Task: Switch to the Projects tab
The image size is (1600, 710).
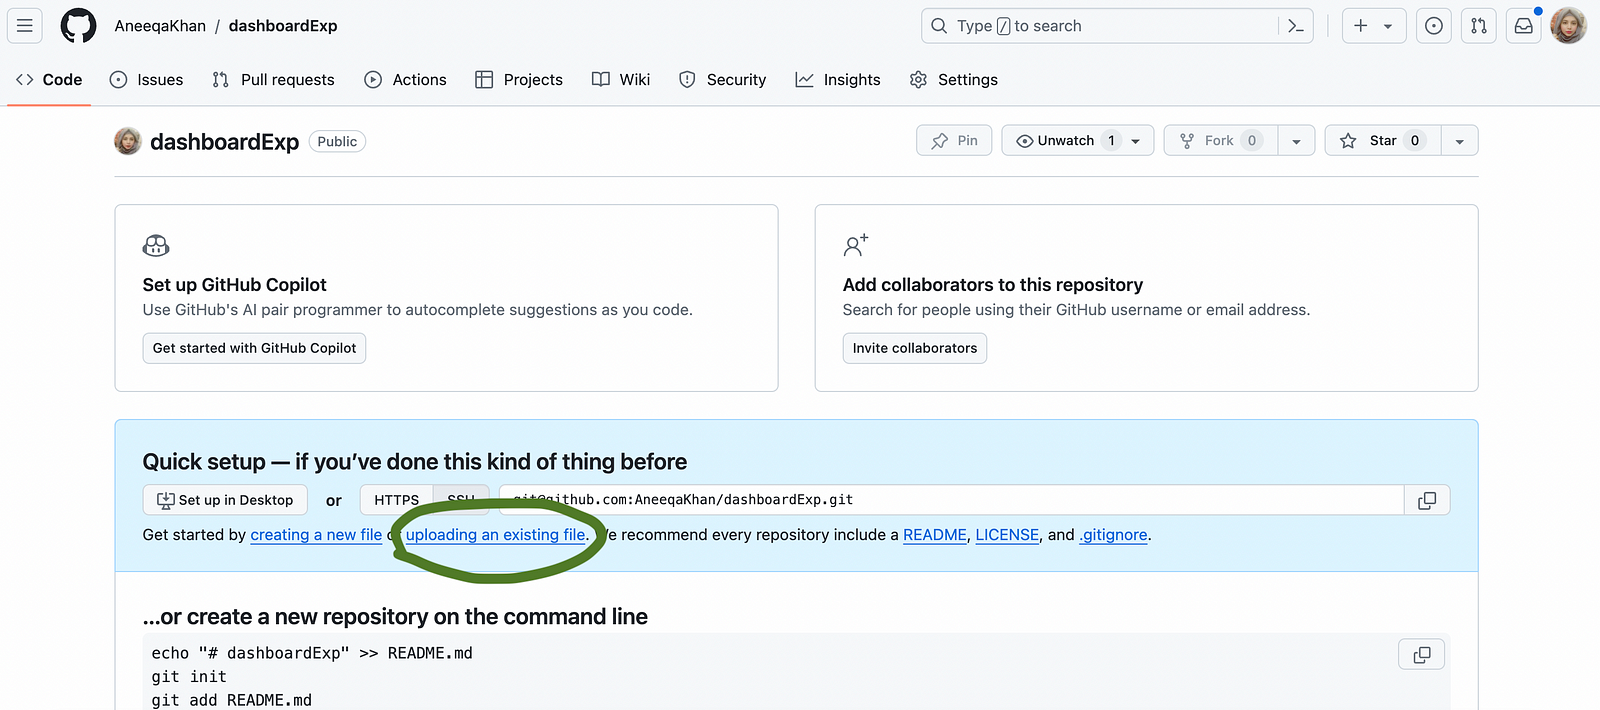Action: click(519, 79)
